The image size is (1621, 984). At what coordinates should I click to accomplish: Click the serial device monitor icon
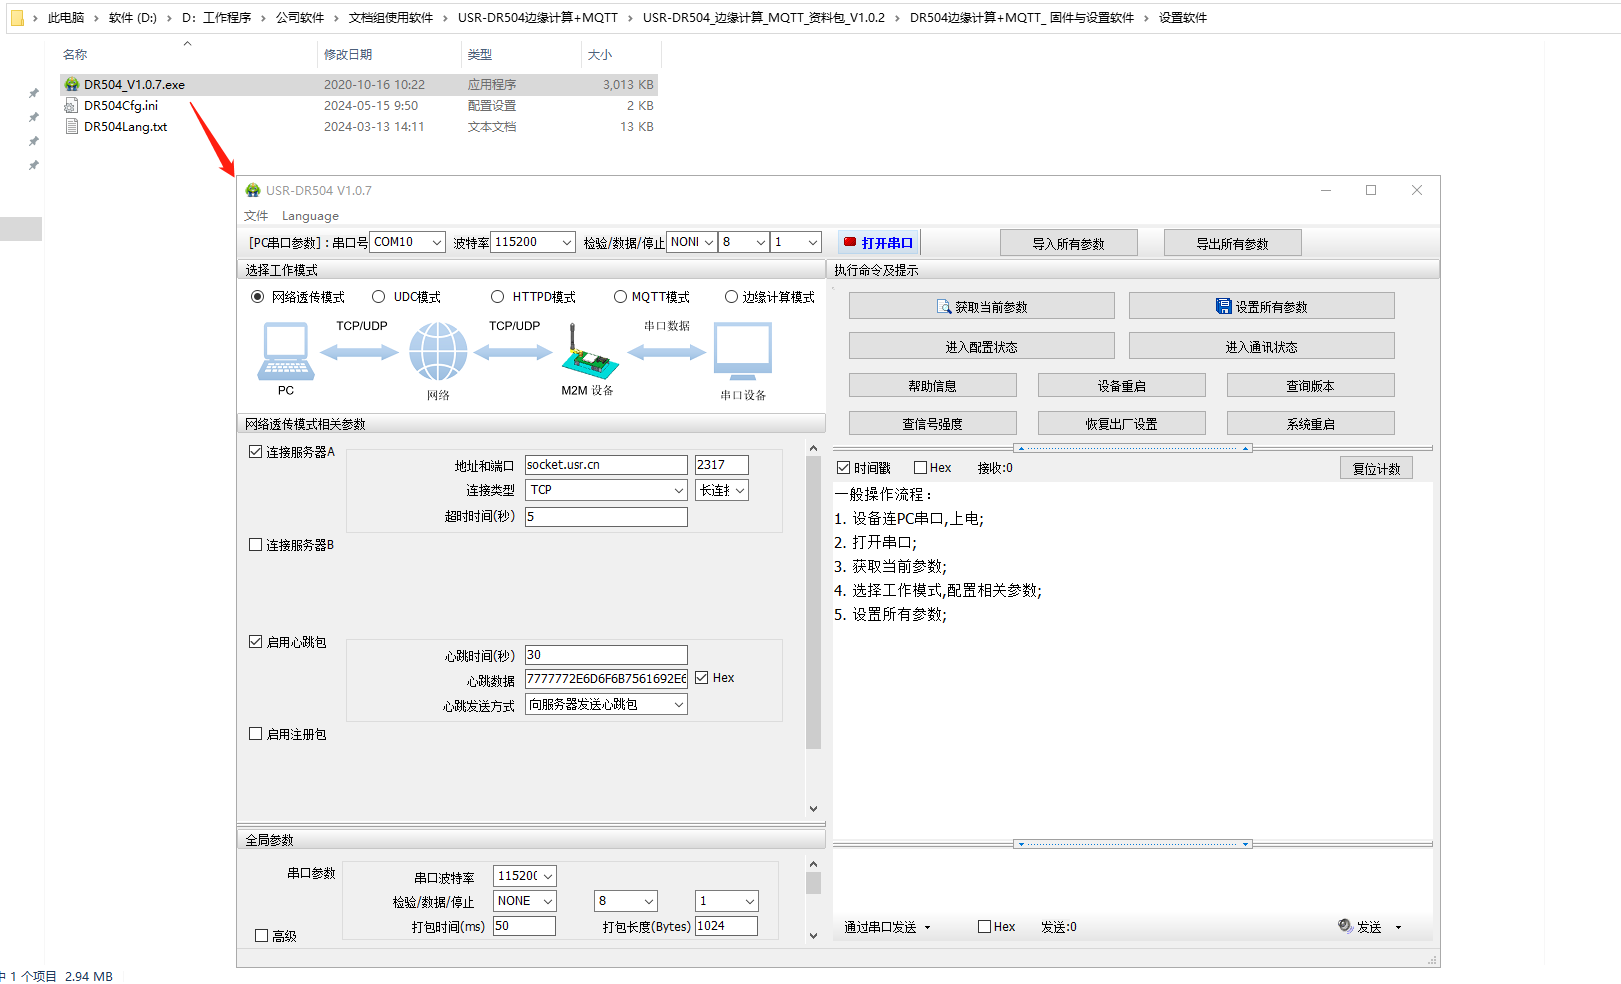click(742, 352)
